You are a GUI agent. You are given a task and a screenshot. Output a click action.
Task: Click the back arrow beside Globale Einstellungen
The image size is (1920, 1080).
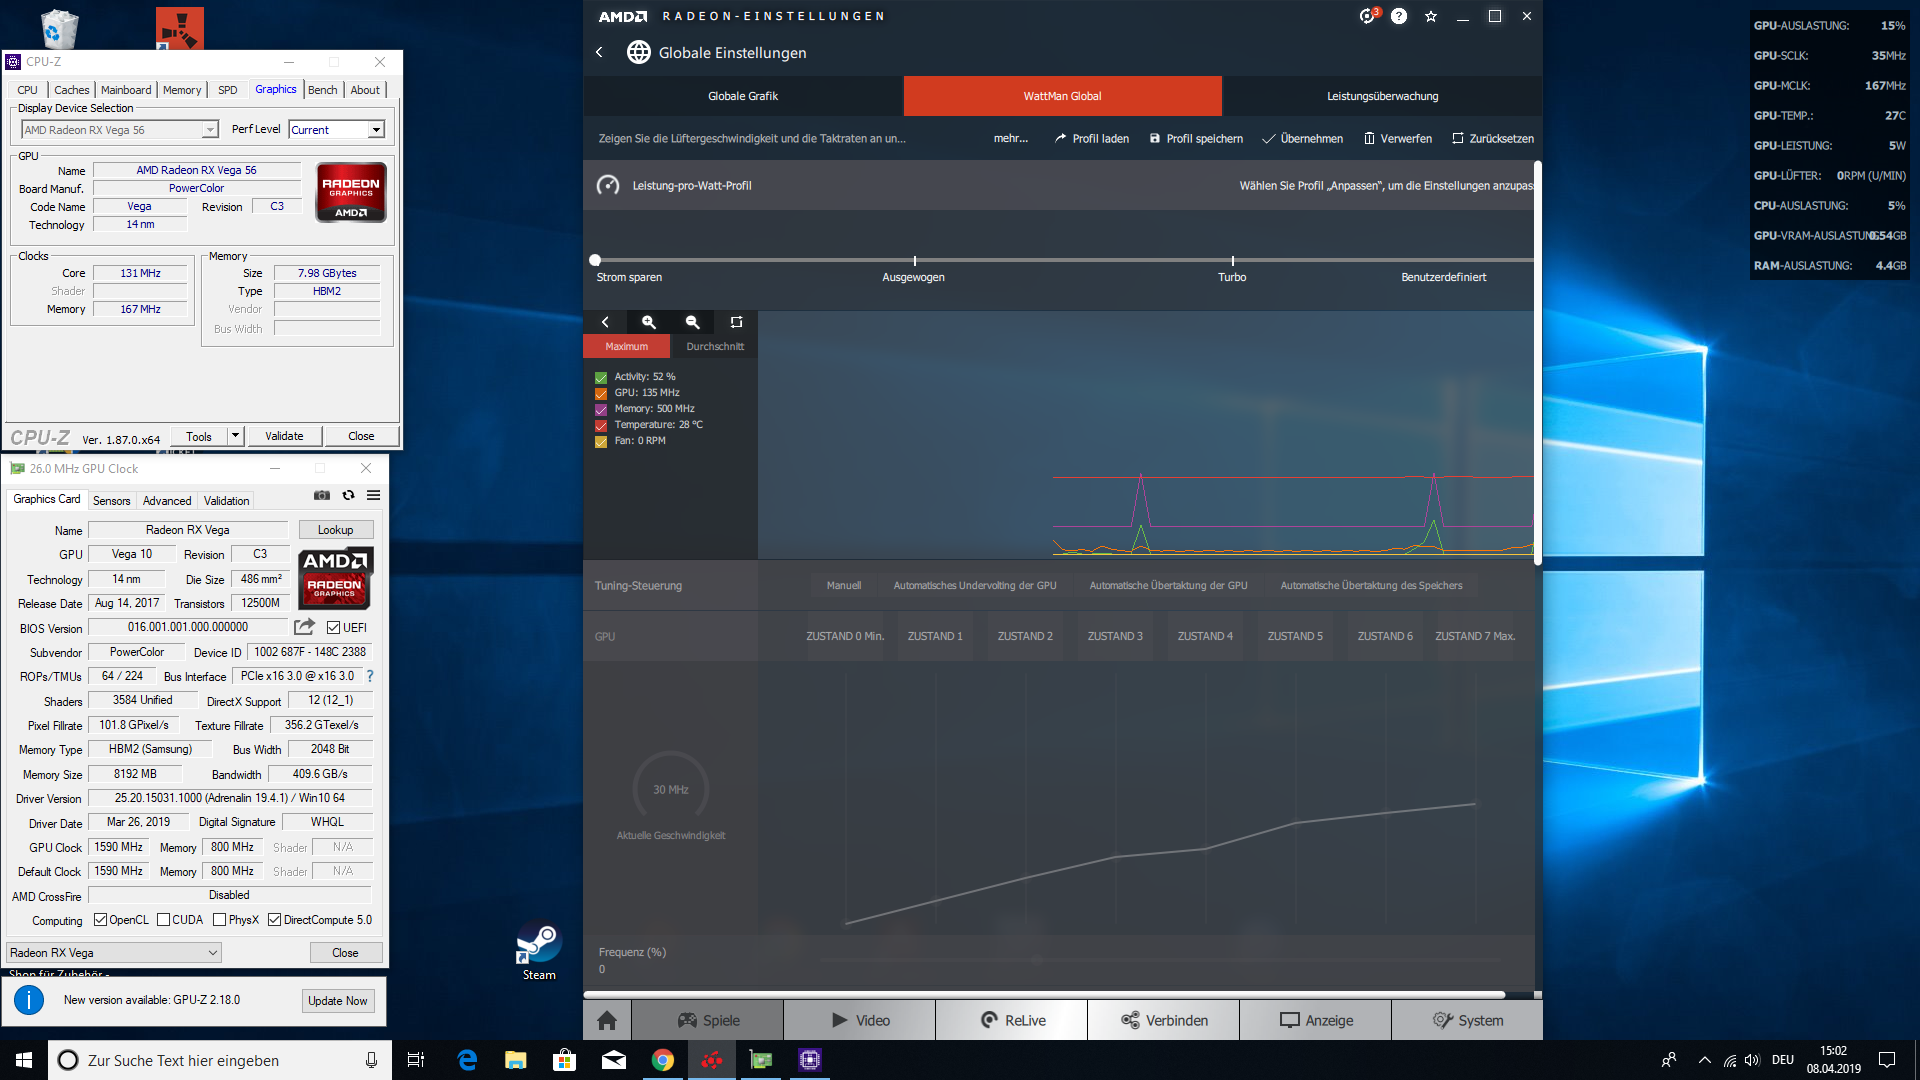599,52
